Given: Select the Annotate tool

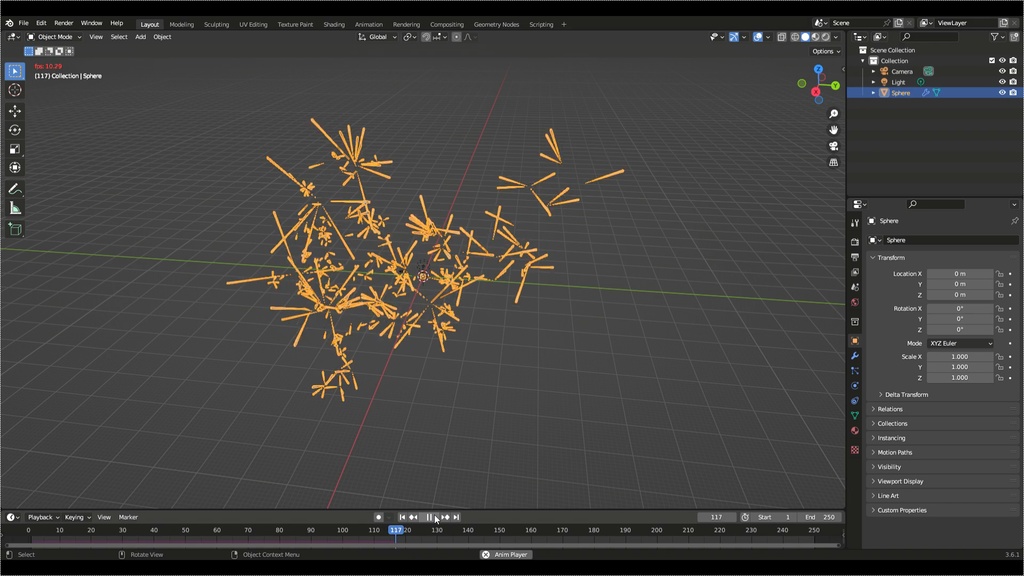Looking at the screenshot, I should point(15,189).
